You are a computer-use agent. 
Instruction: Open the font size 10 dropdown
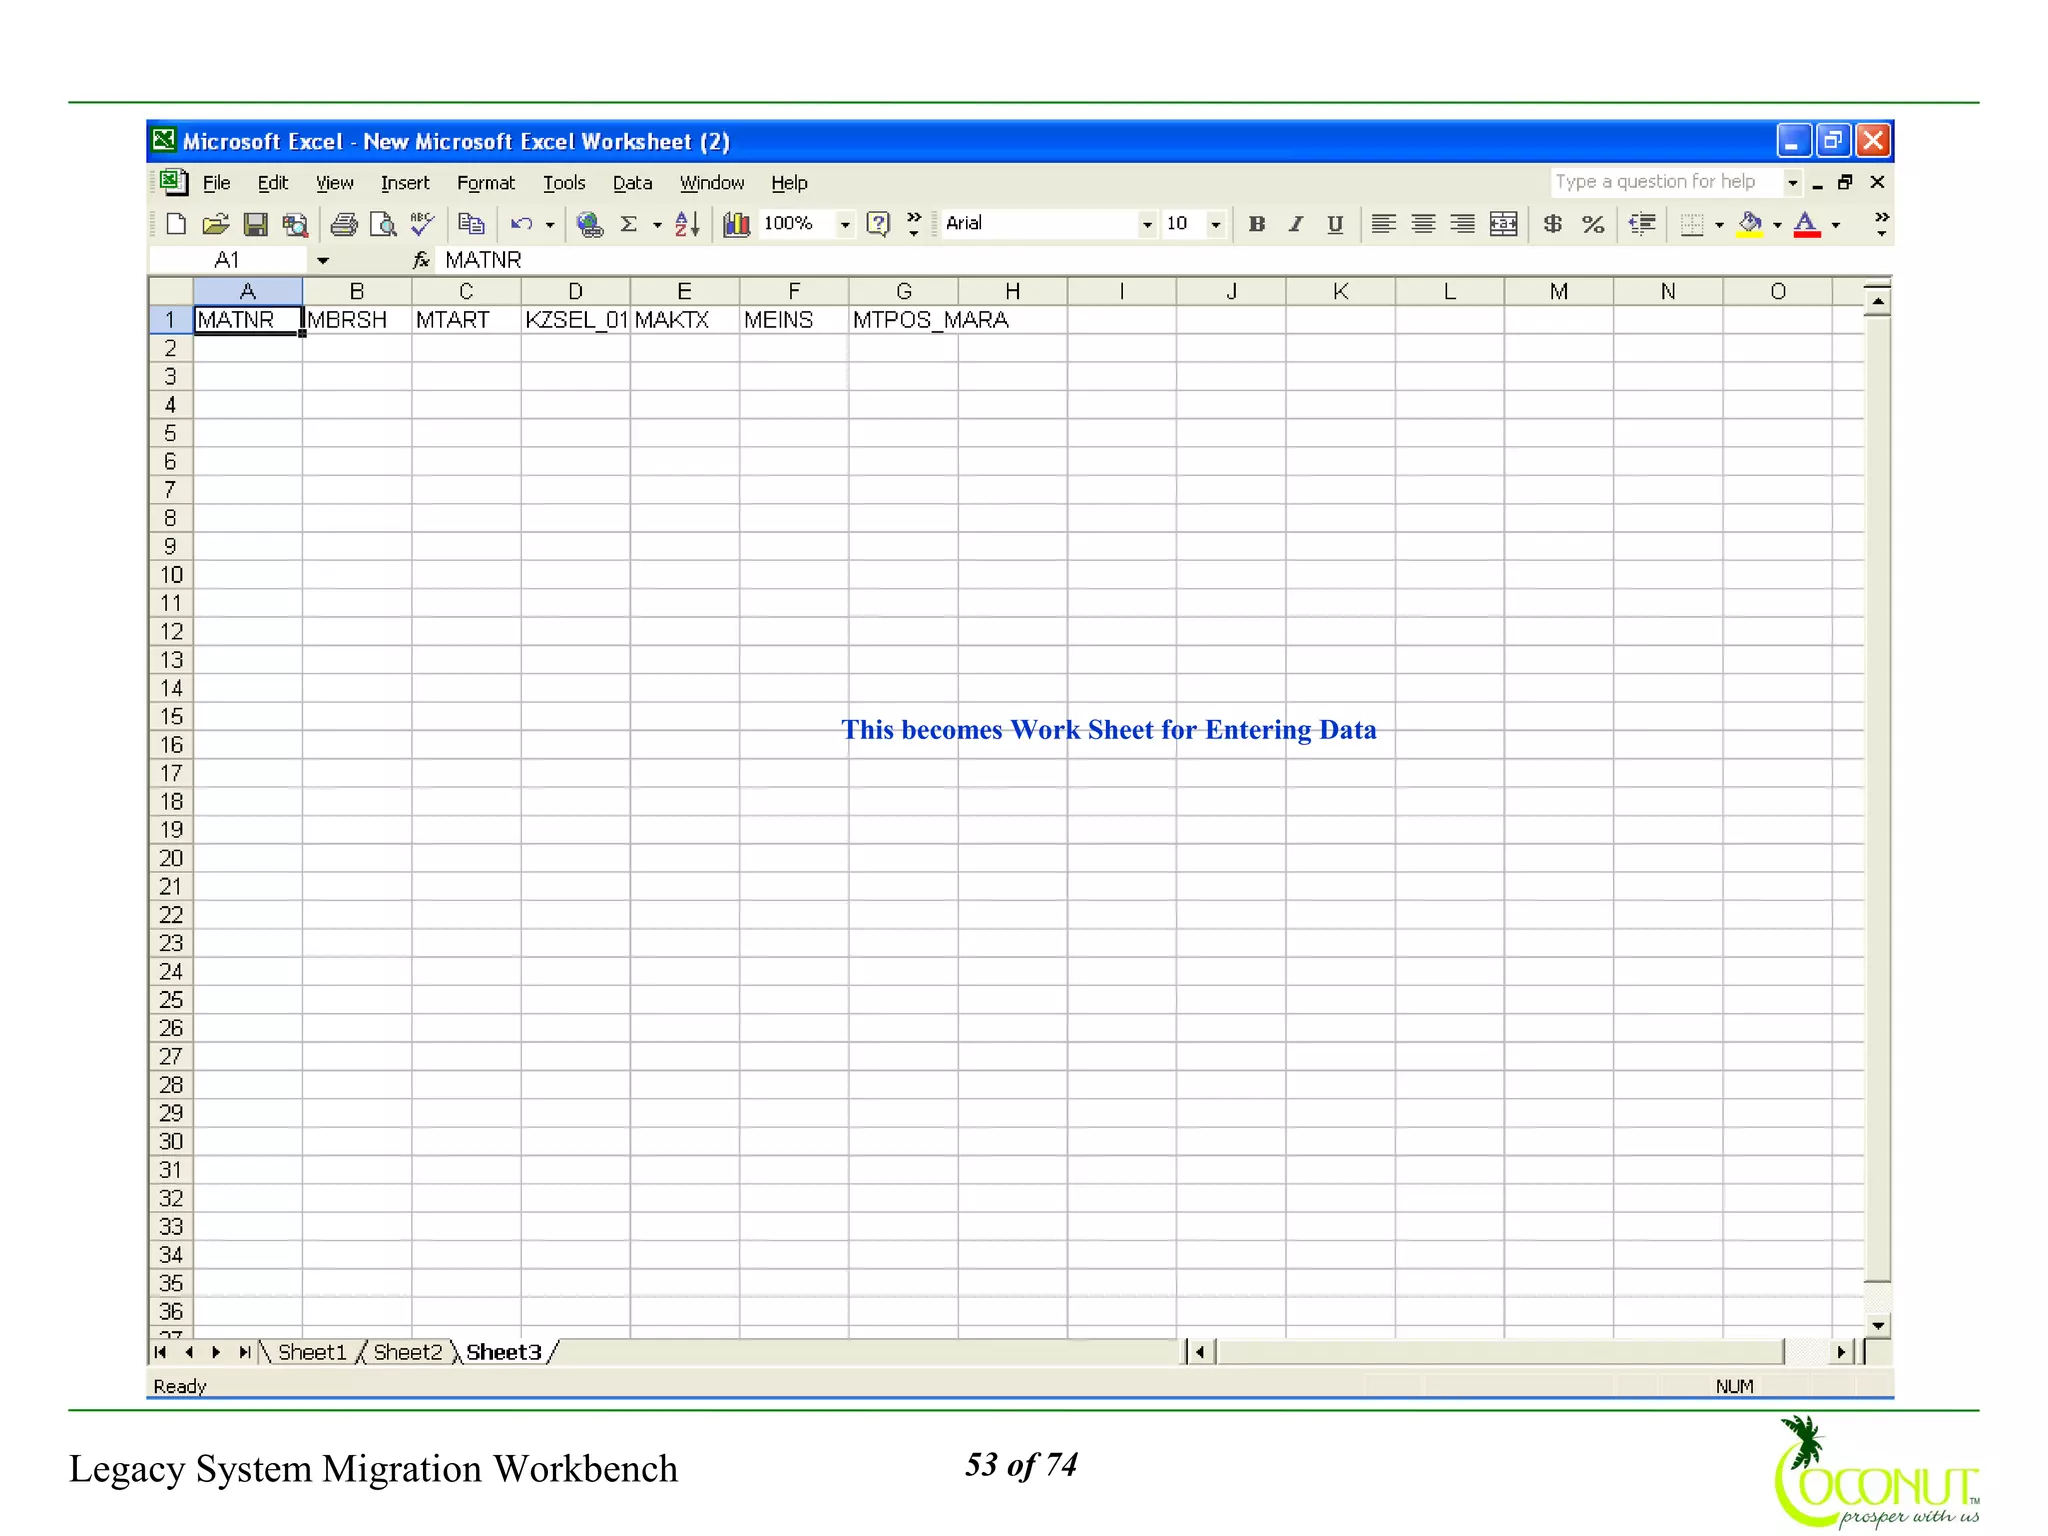click(x=1215, y=225)
